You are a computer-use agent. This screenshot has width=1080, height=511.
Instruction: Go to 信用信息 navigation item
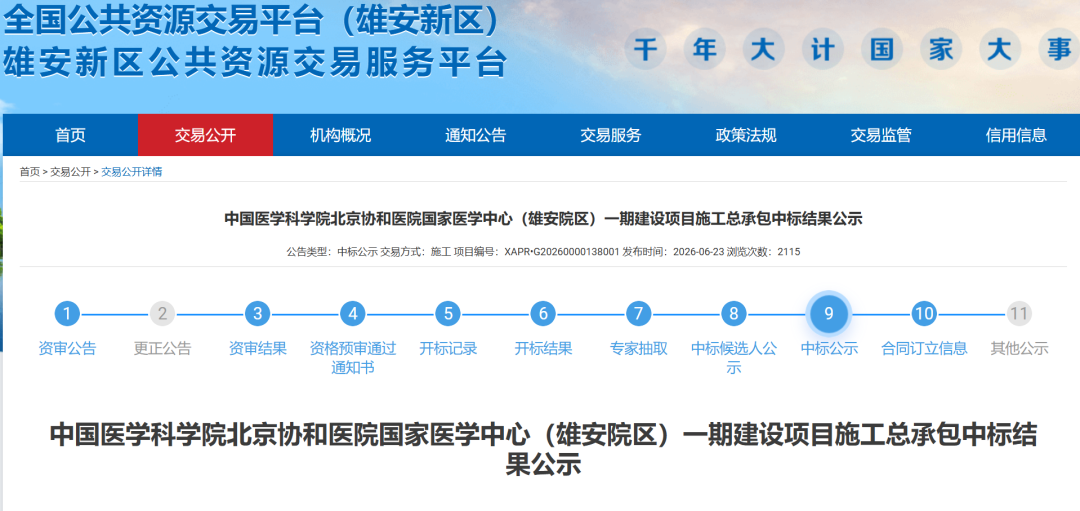[x=1015, y=135]
